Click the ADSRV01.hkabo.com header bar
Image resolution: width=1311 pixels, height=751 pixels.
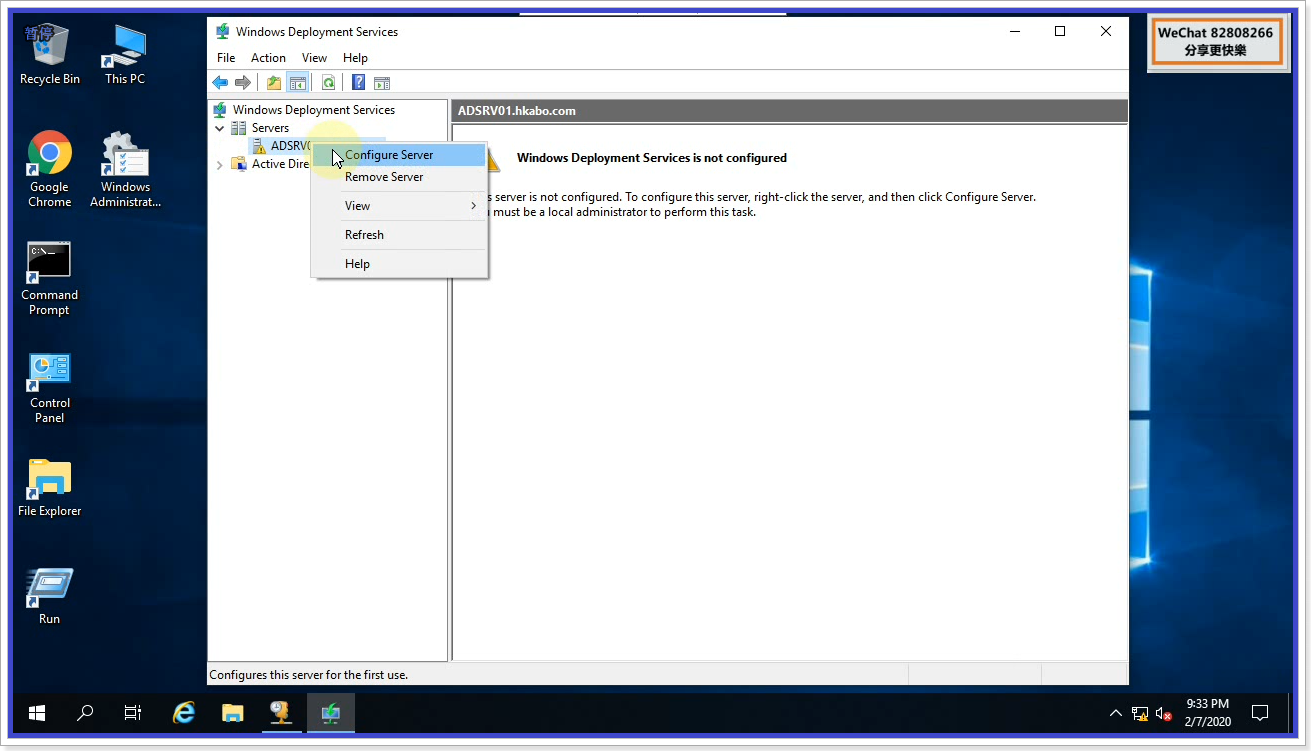790,111
